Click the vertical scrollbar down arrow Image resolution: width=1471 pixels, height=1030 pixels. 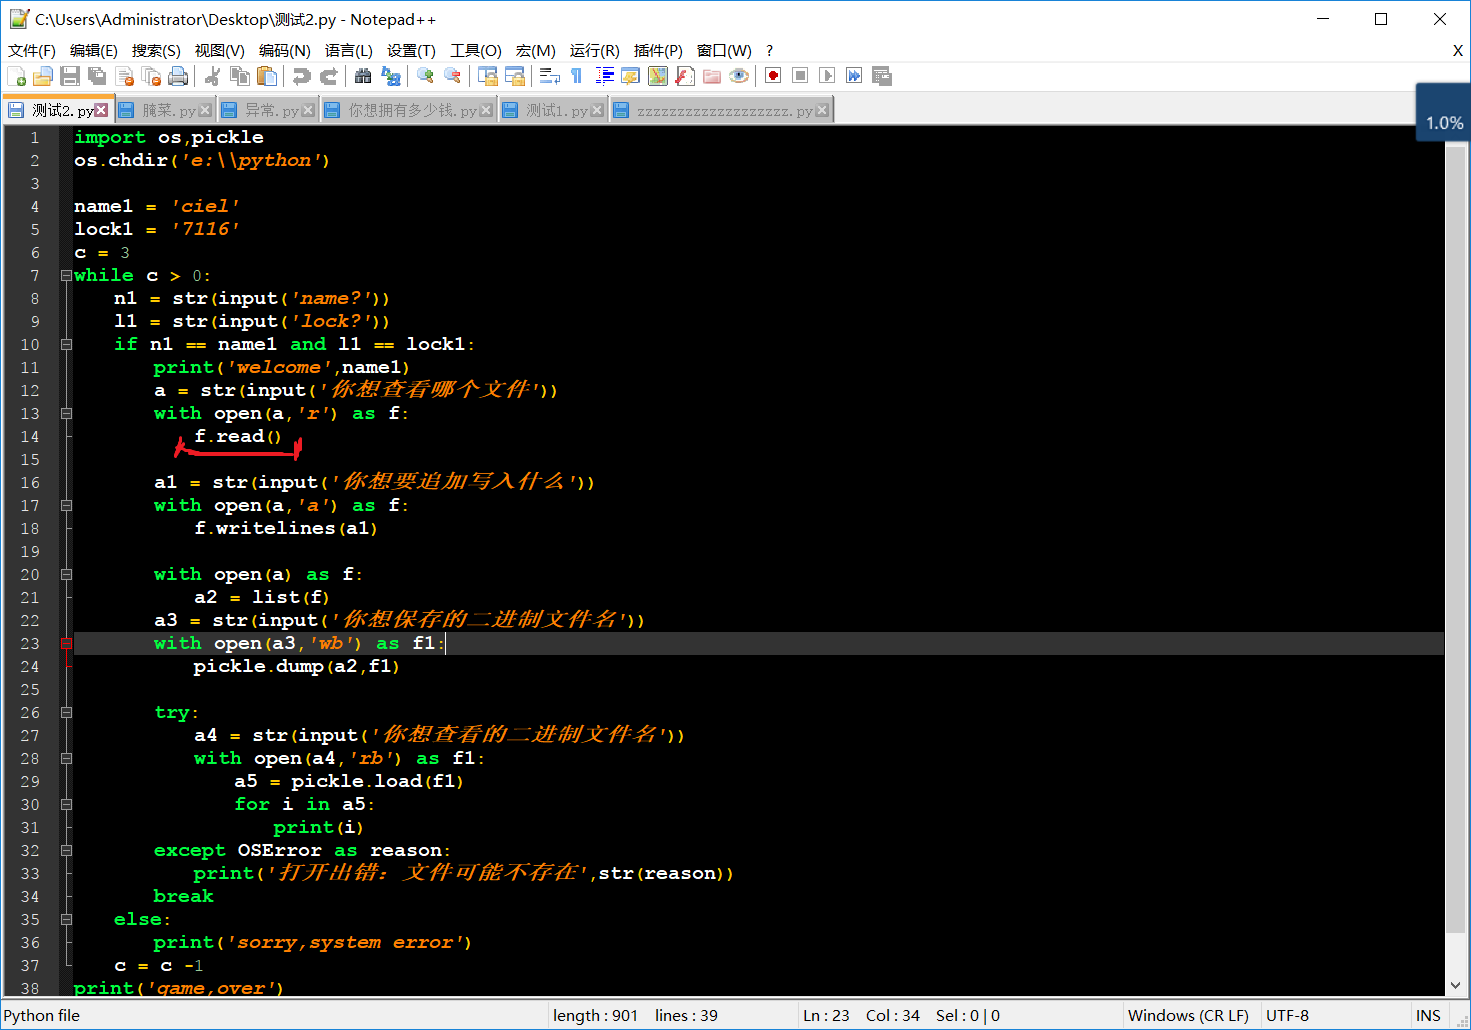tap(1456, 985)
